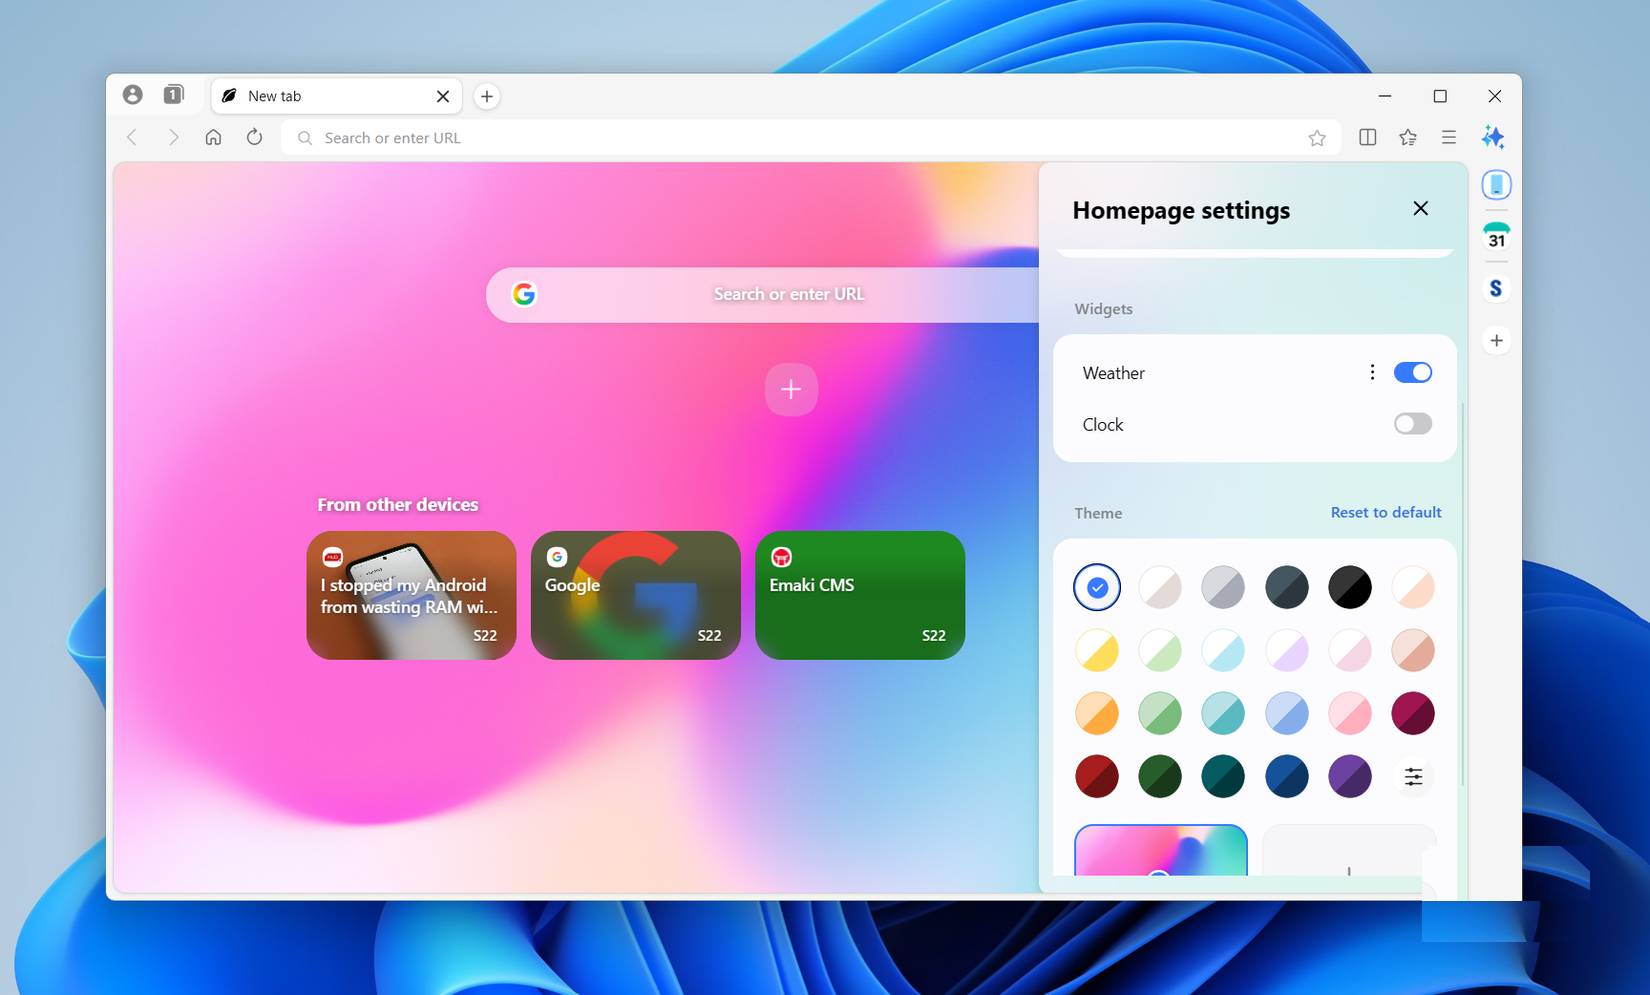
Task: Reload the page
Action: (x=254, y=137)
